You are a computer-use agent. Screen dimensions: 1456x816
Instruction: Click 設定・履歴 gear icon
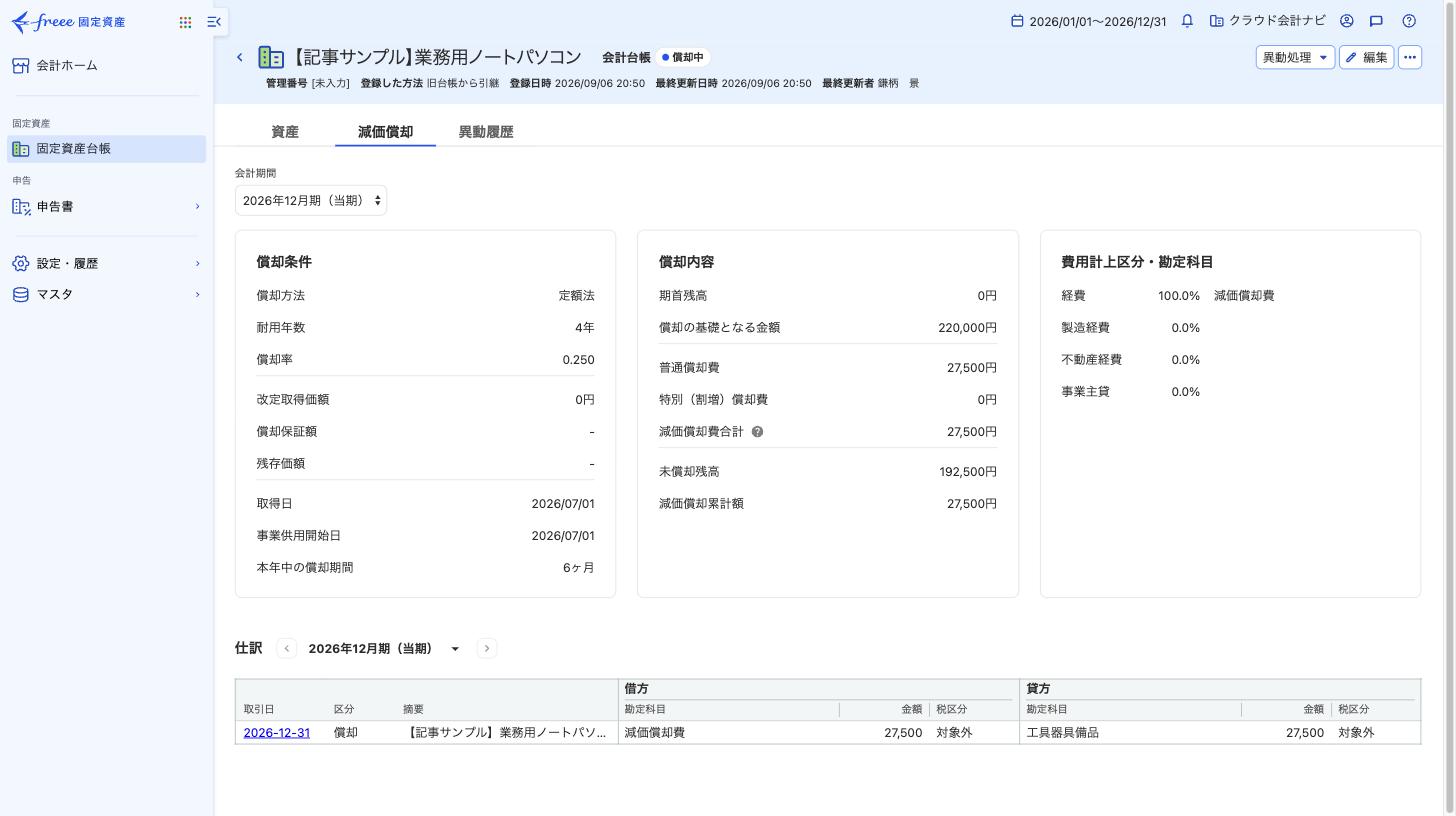pyautogui.click(x=20, y=264)
